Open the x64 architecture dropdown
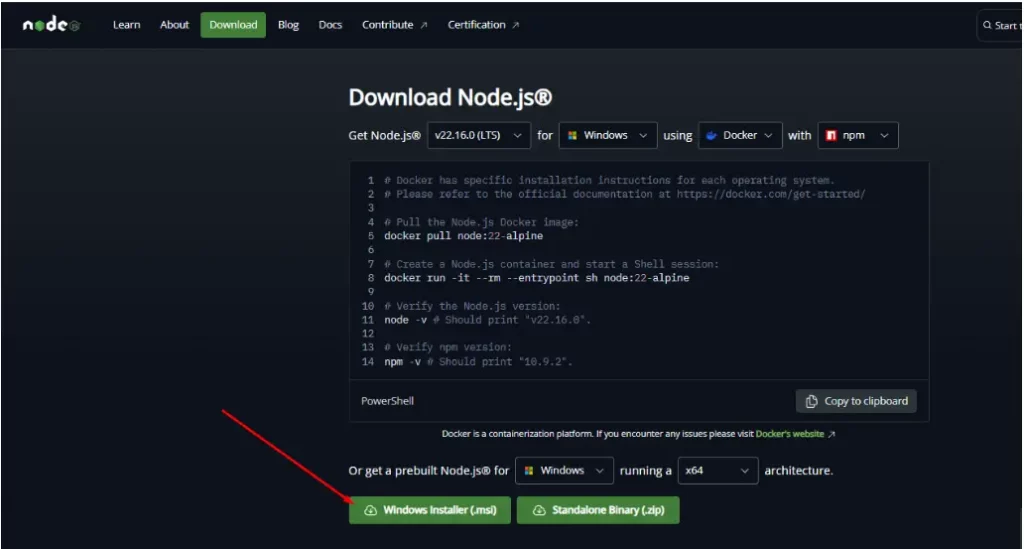 pyautogui.click(x=718, y=471)
